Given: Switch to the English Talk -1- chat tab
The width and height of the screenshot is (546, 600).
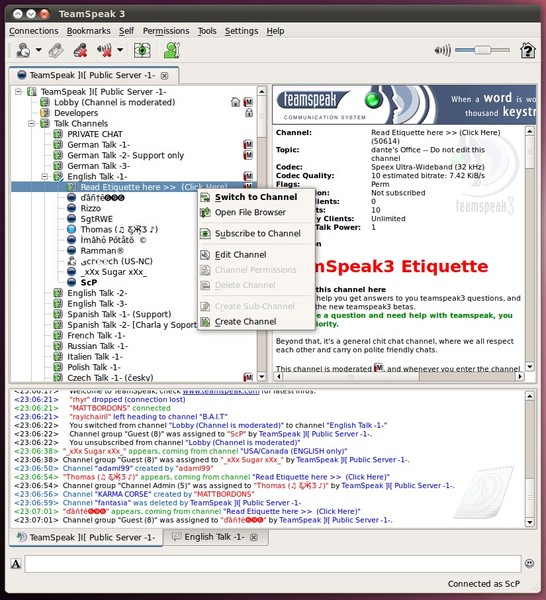Looking at the screenshot, I should 215,537.
